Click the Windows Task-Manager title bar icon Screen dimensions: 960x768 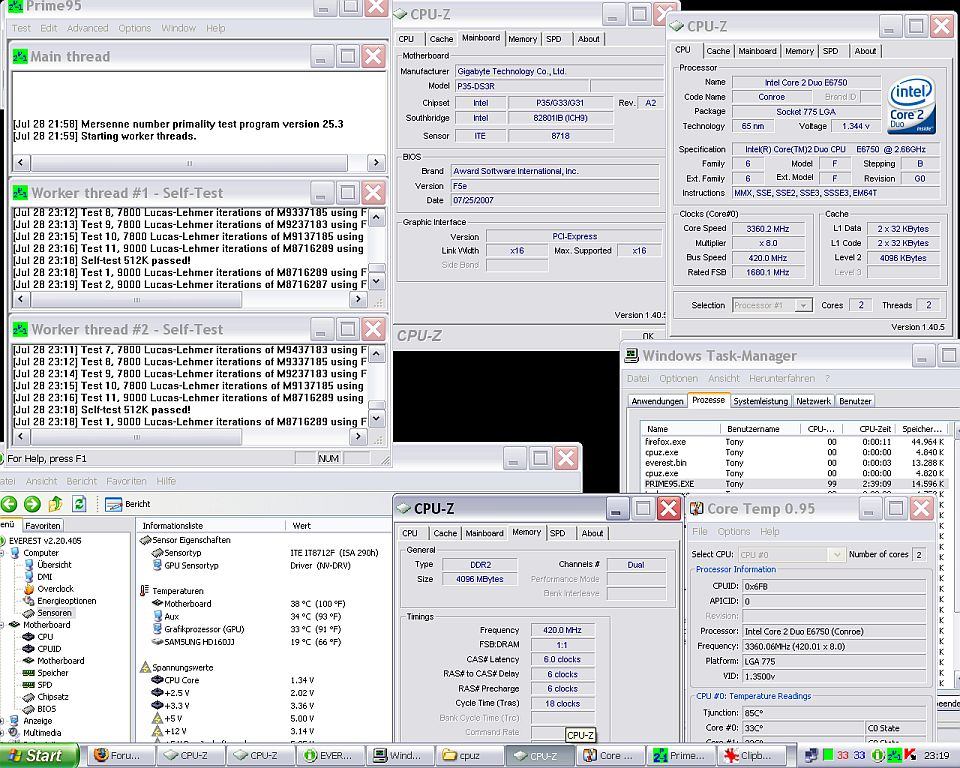pos(631,356)
